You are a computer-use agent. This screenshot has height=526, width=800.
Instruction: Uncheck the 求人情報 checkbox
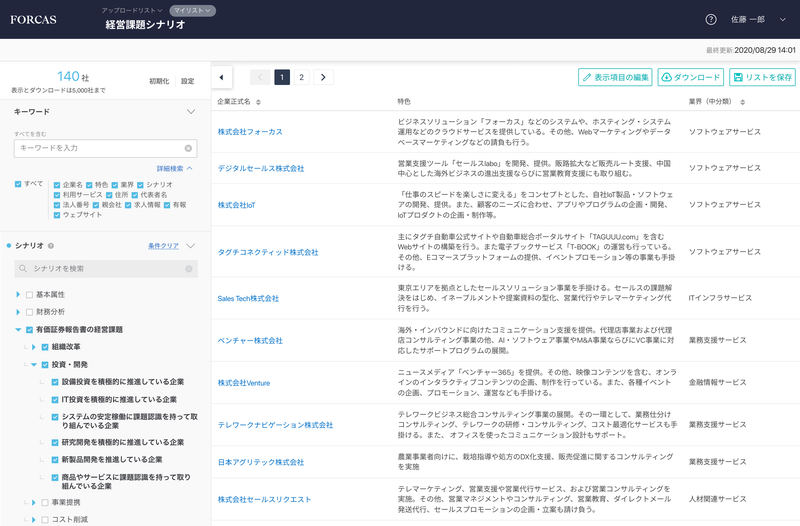point(128,205)
